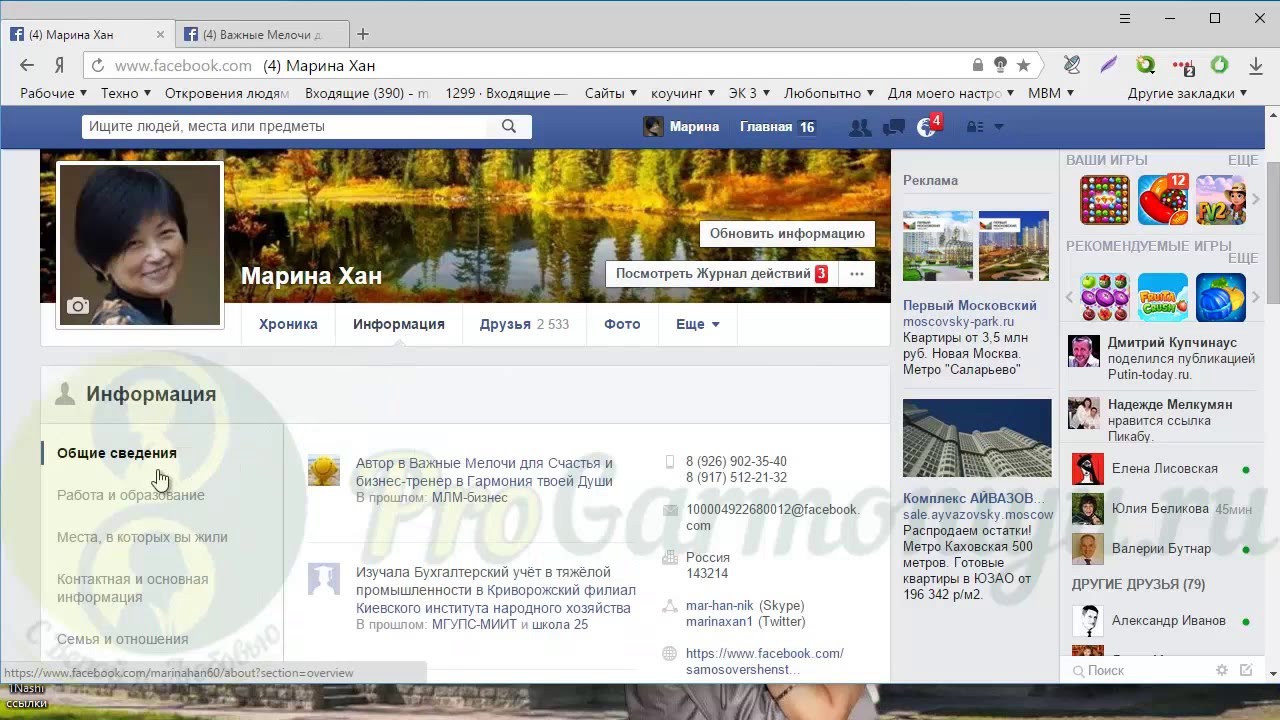Open the Facebook account menu arrow
Screen dimensions: 1280x720
coord(998,127)
